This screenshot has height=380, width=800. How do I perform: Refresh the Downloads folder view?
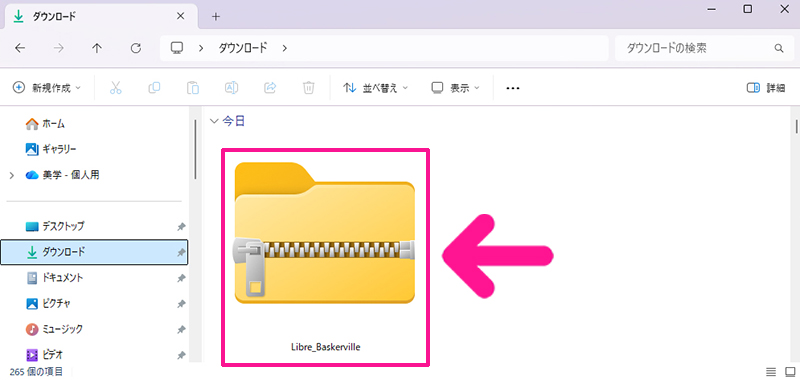pos(136,48)
